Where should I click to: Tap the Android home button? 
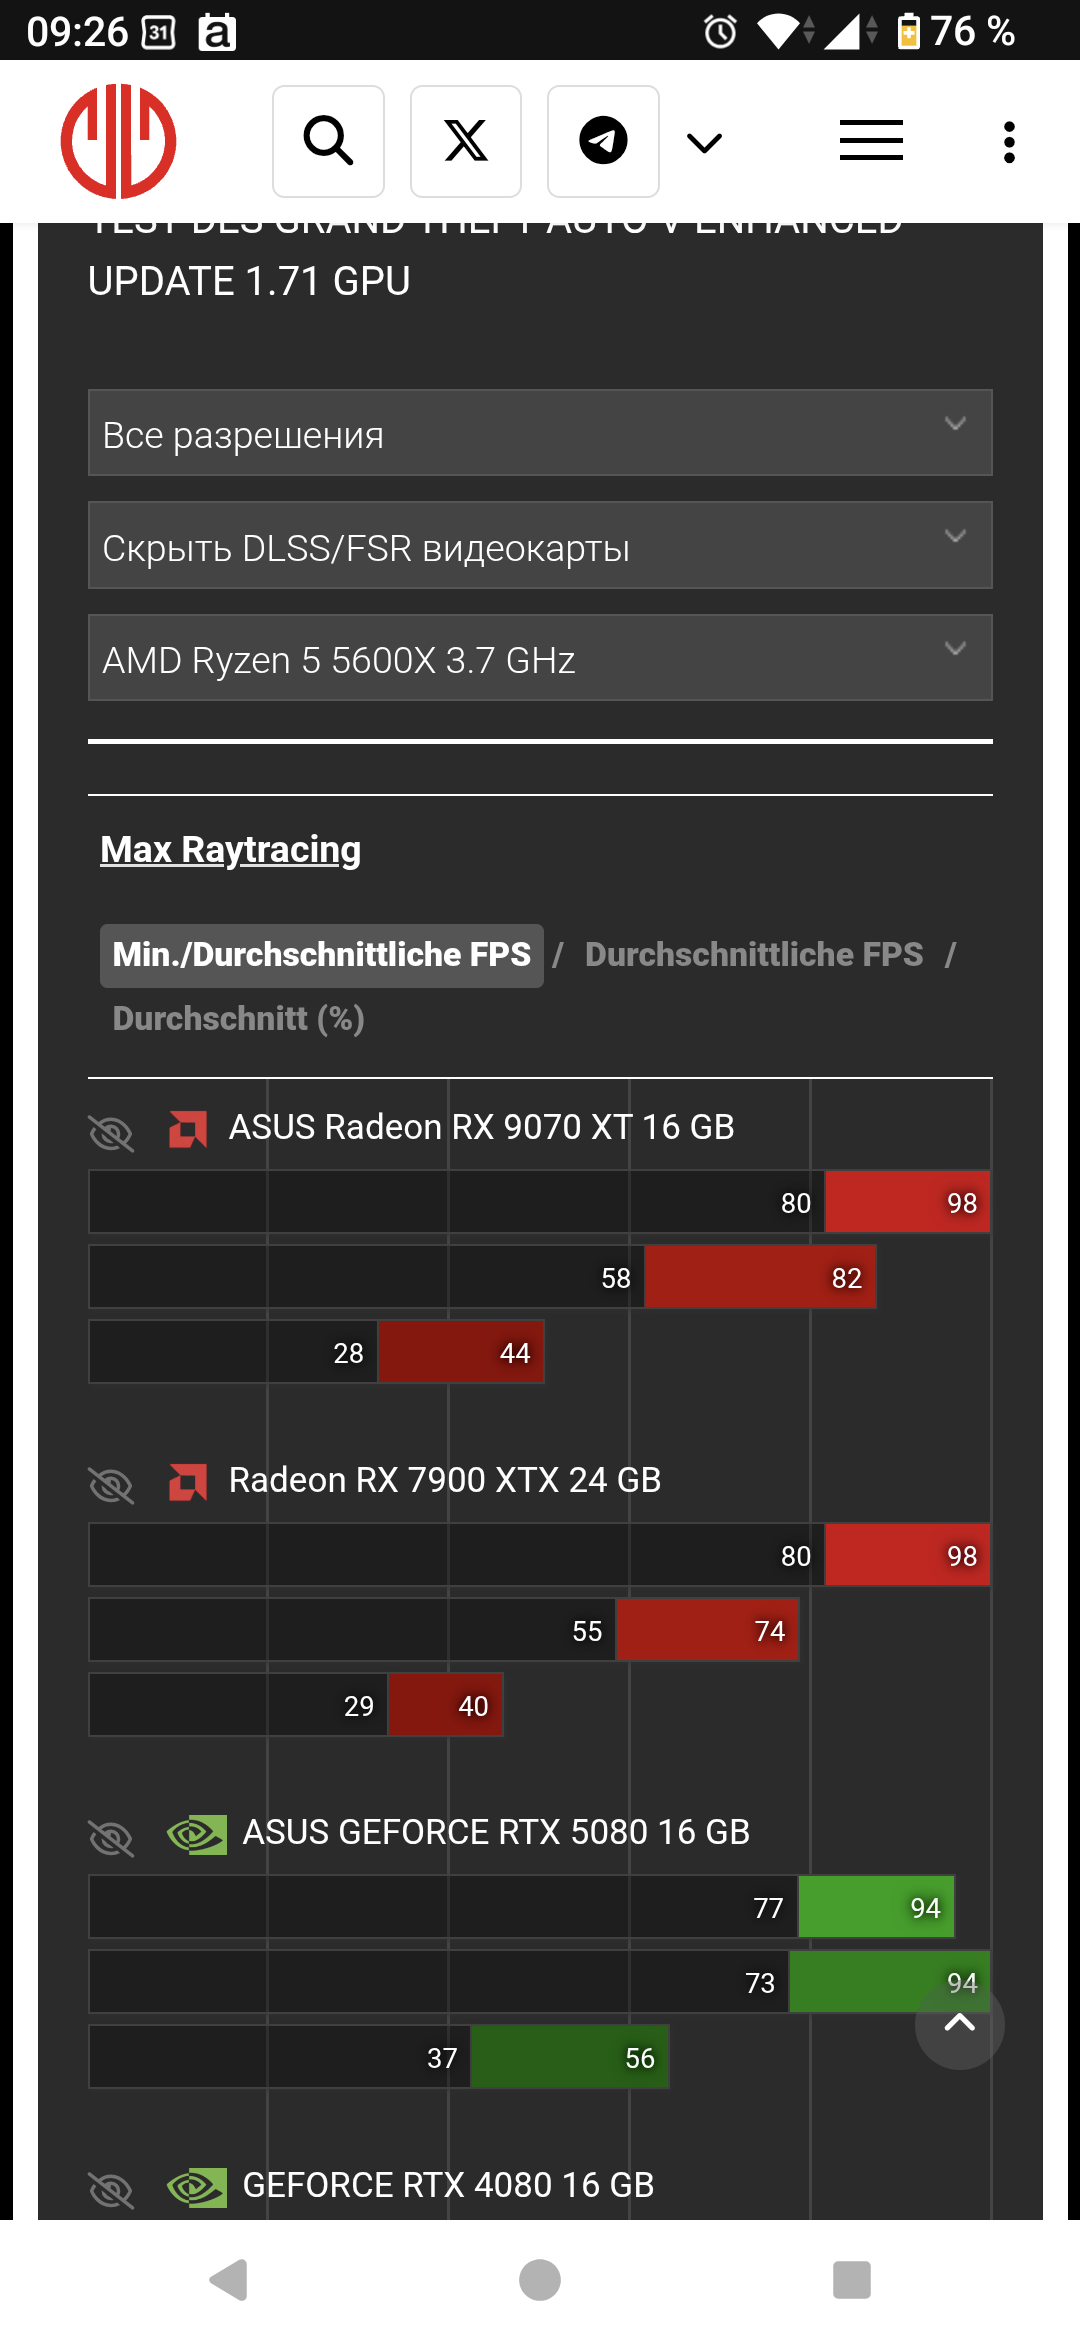click(x=540, y=2280)
